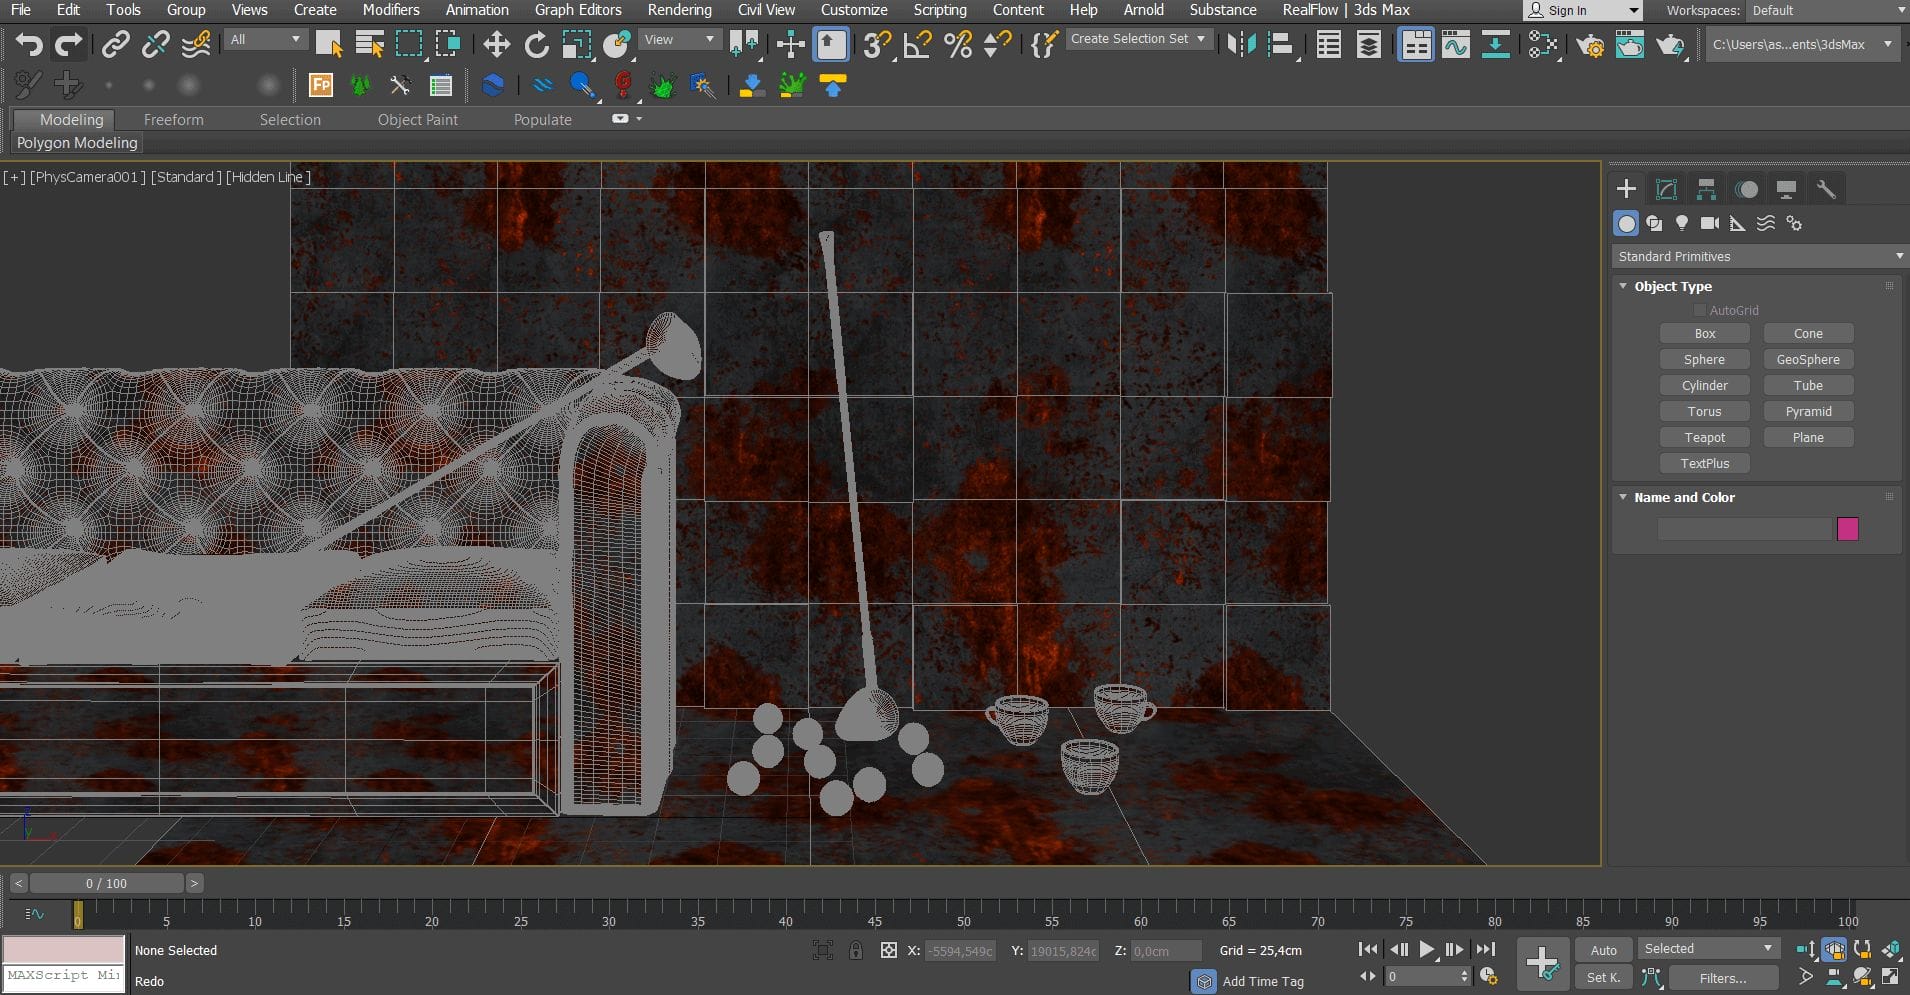The width and height of the screenshot is (1910, 995).
Task: Open the selection filter All dropdown
Action: pyautogui.click(x=264, y=38)
